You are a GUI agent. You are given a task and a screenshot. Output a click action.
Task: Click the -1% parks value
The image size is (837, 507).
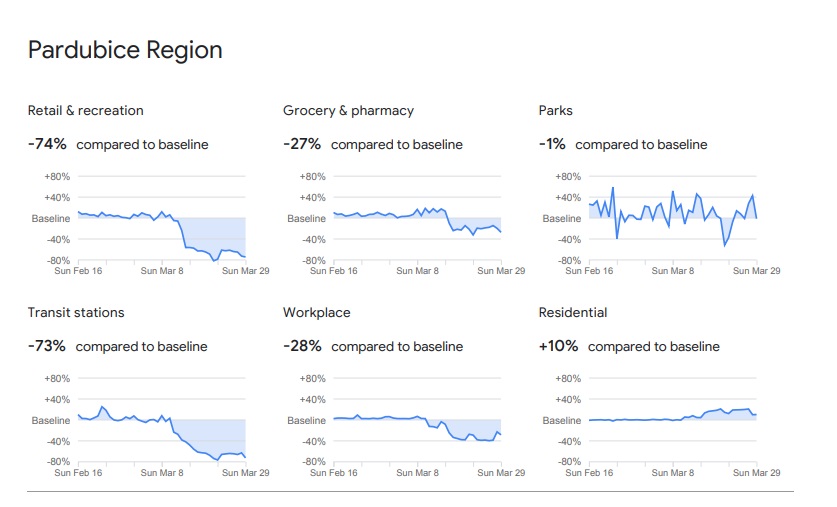tap(552, 144)
